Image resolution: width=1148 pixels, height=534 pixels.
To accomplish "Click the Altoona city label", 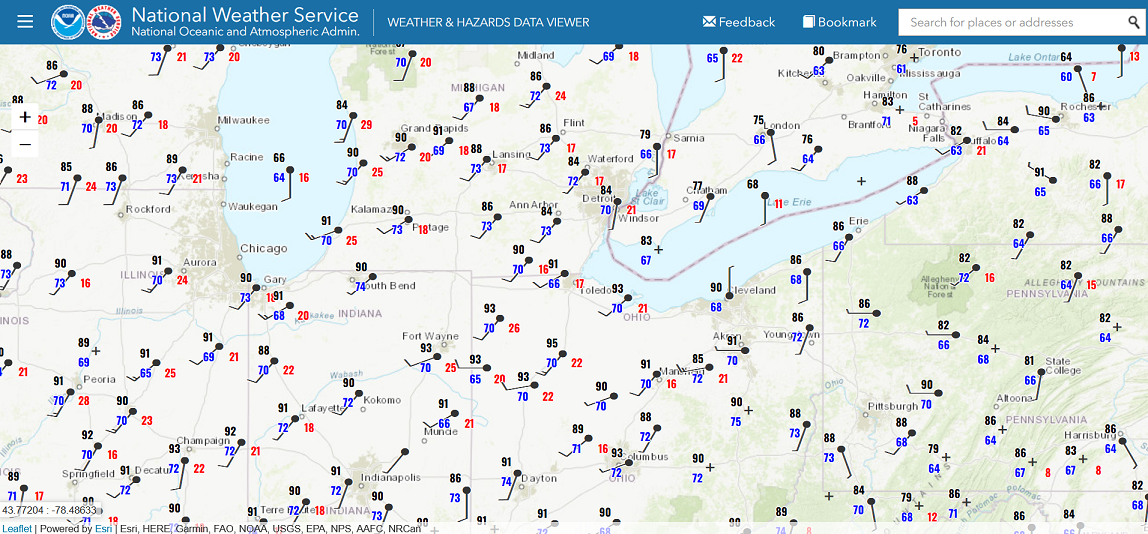I will pyautogui.click(x=1016, y=398).
